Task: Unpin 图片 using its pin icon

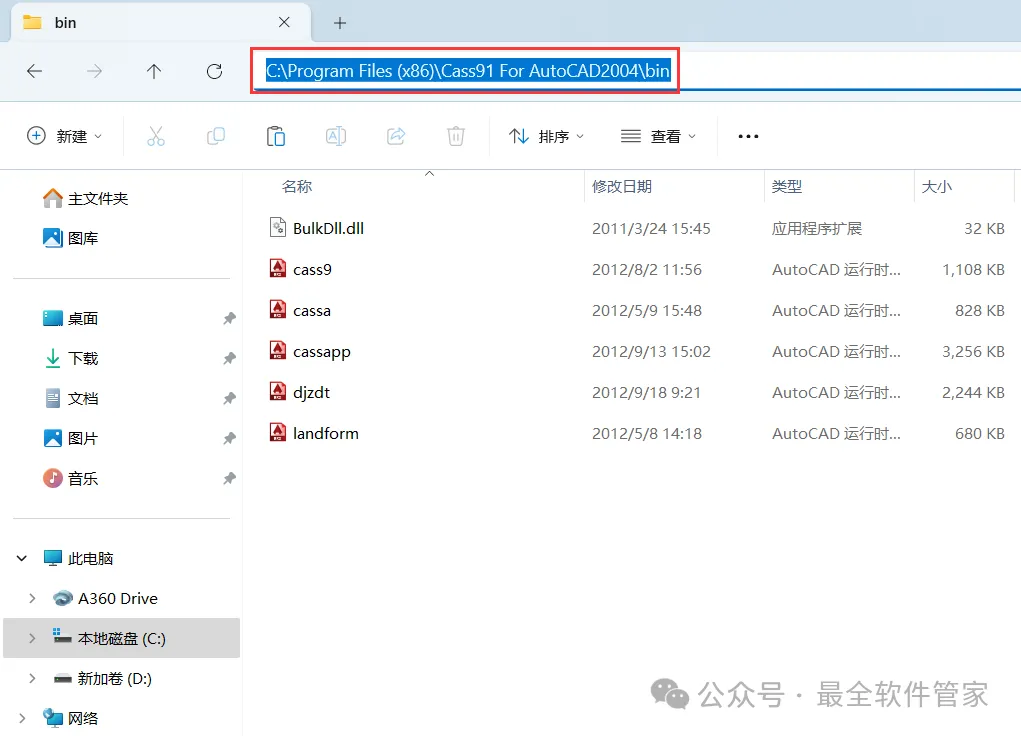Action: (x=229, y=438)
